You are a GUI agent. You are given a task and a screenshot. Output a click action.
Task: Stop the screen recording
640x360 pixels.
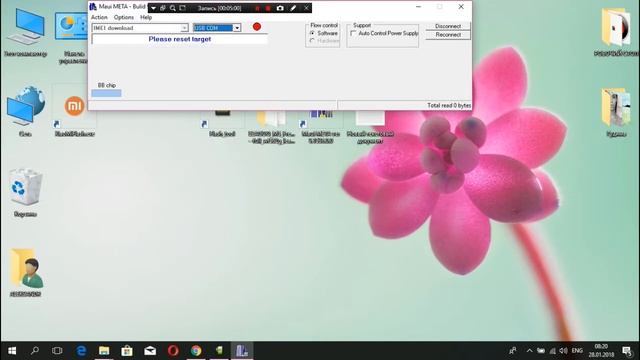click(x=268, y=8)
